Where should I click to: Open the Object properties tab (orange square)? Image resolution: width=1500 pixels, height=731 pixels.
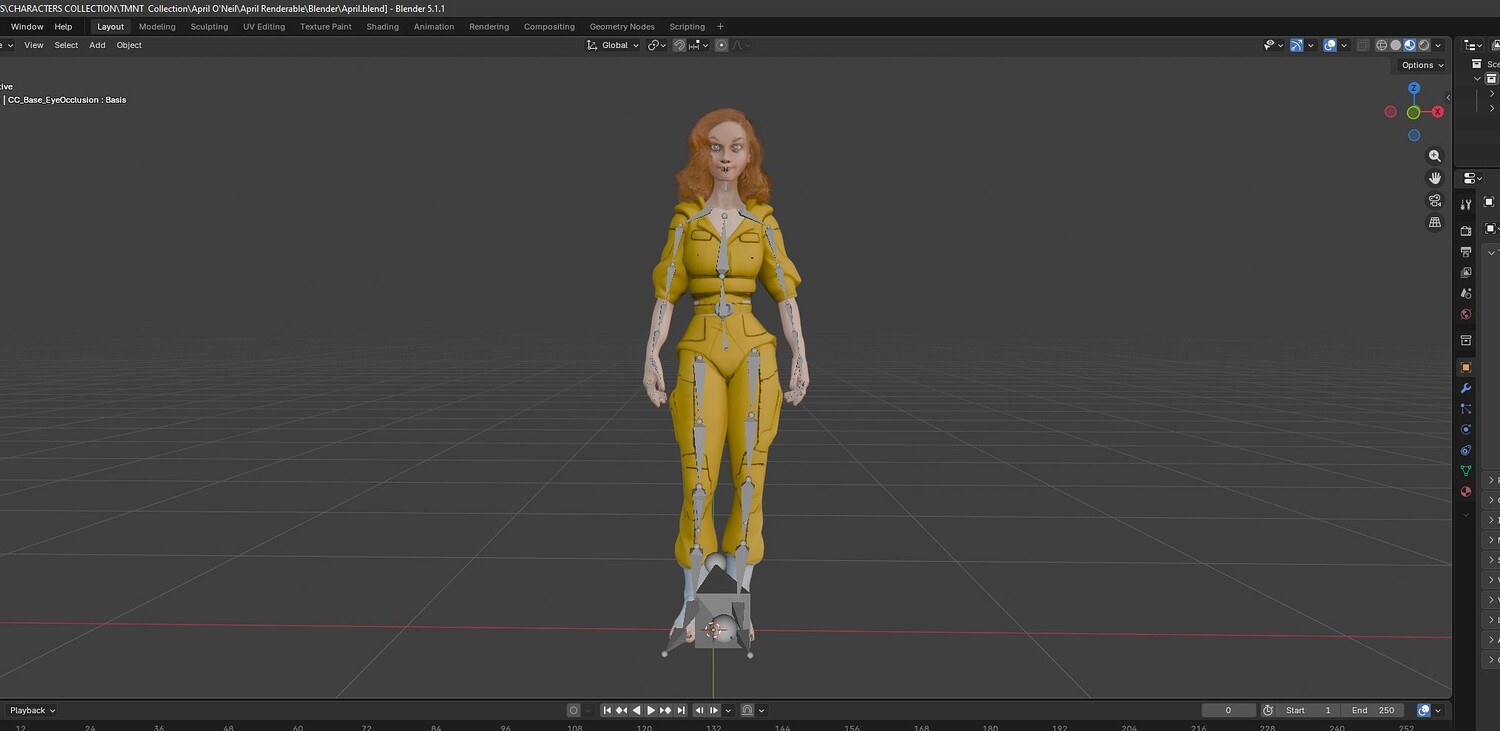pyautogui.click(x=1466, y=367)
